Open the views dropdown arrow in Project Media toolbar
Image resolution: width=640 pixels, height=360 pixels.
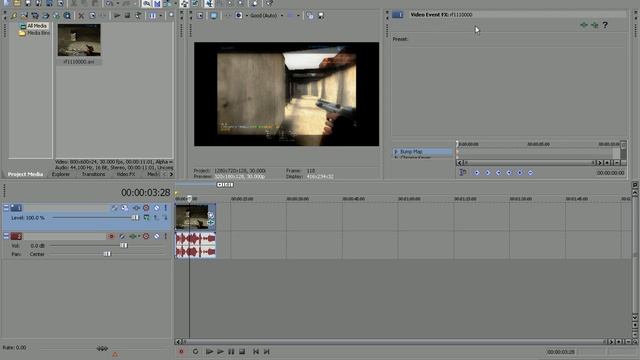[x=160, y=16]
